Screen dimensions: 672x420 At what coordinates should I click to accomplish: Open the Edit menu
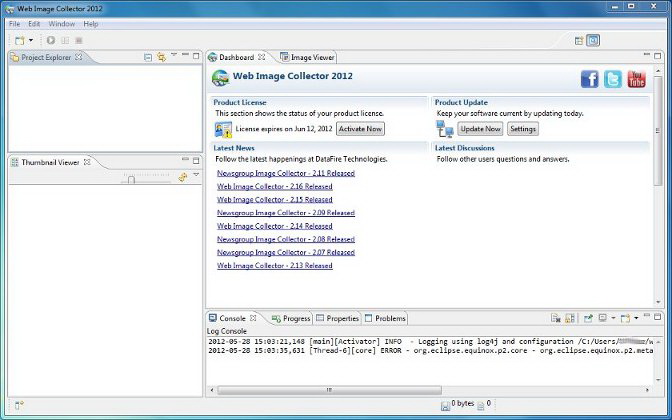34,24
